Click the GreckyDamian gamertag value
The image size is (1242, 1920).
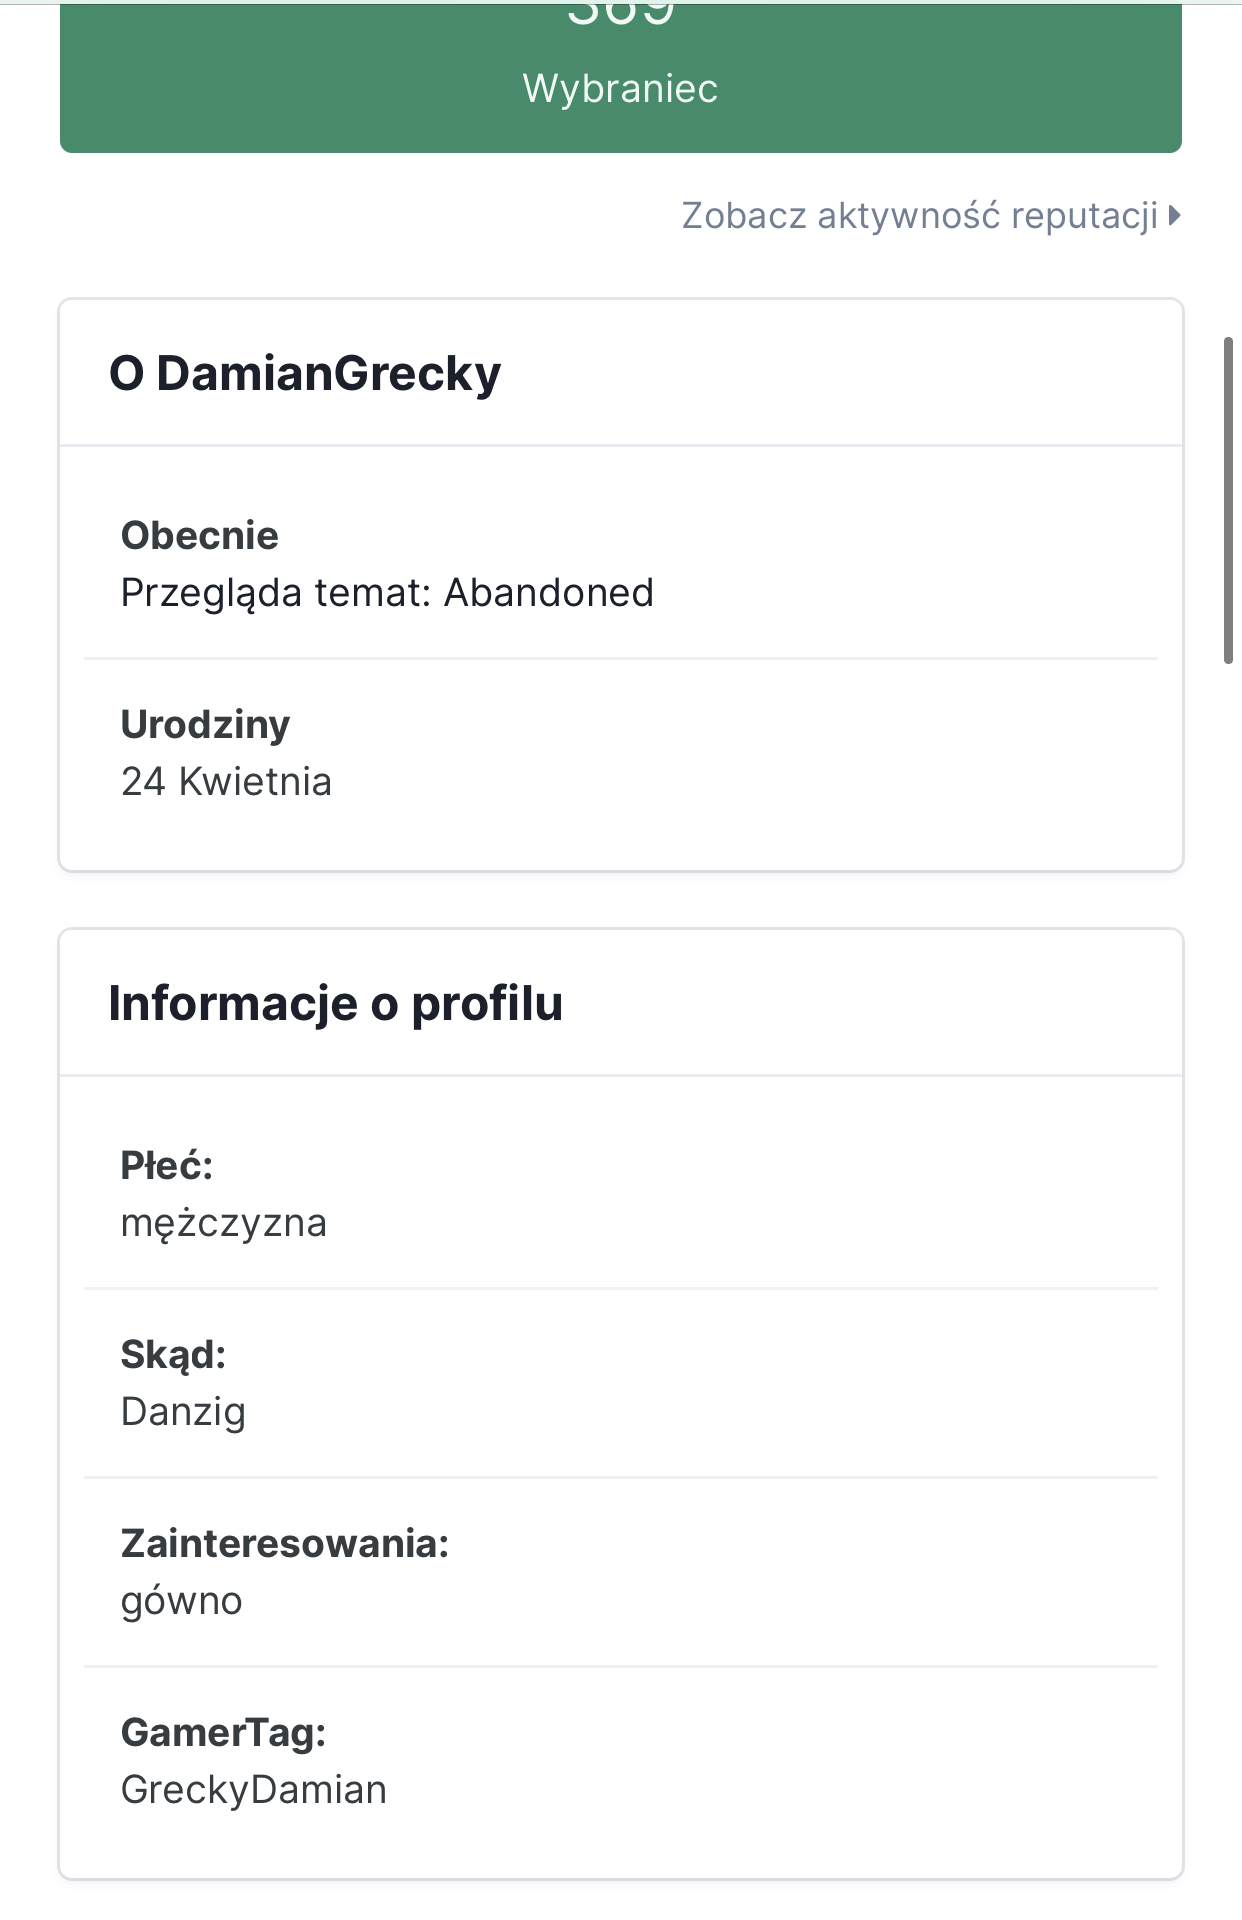coord(253,1790)
